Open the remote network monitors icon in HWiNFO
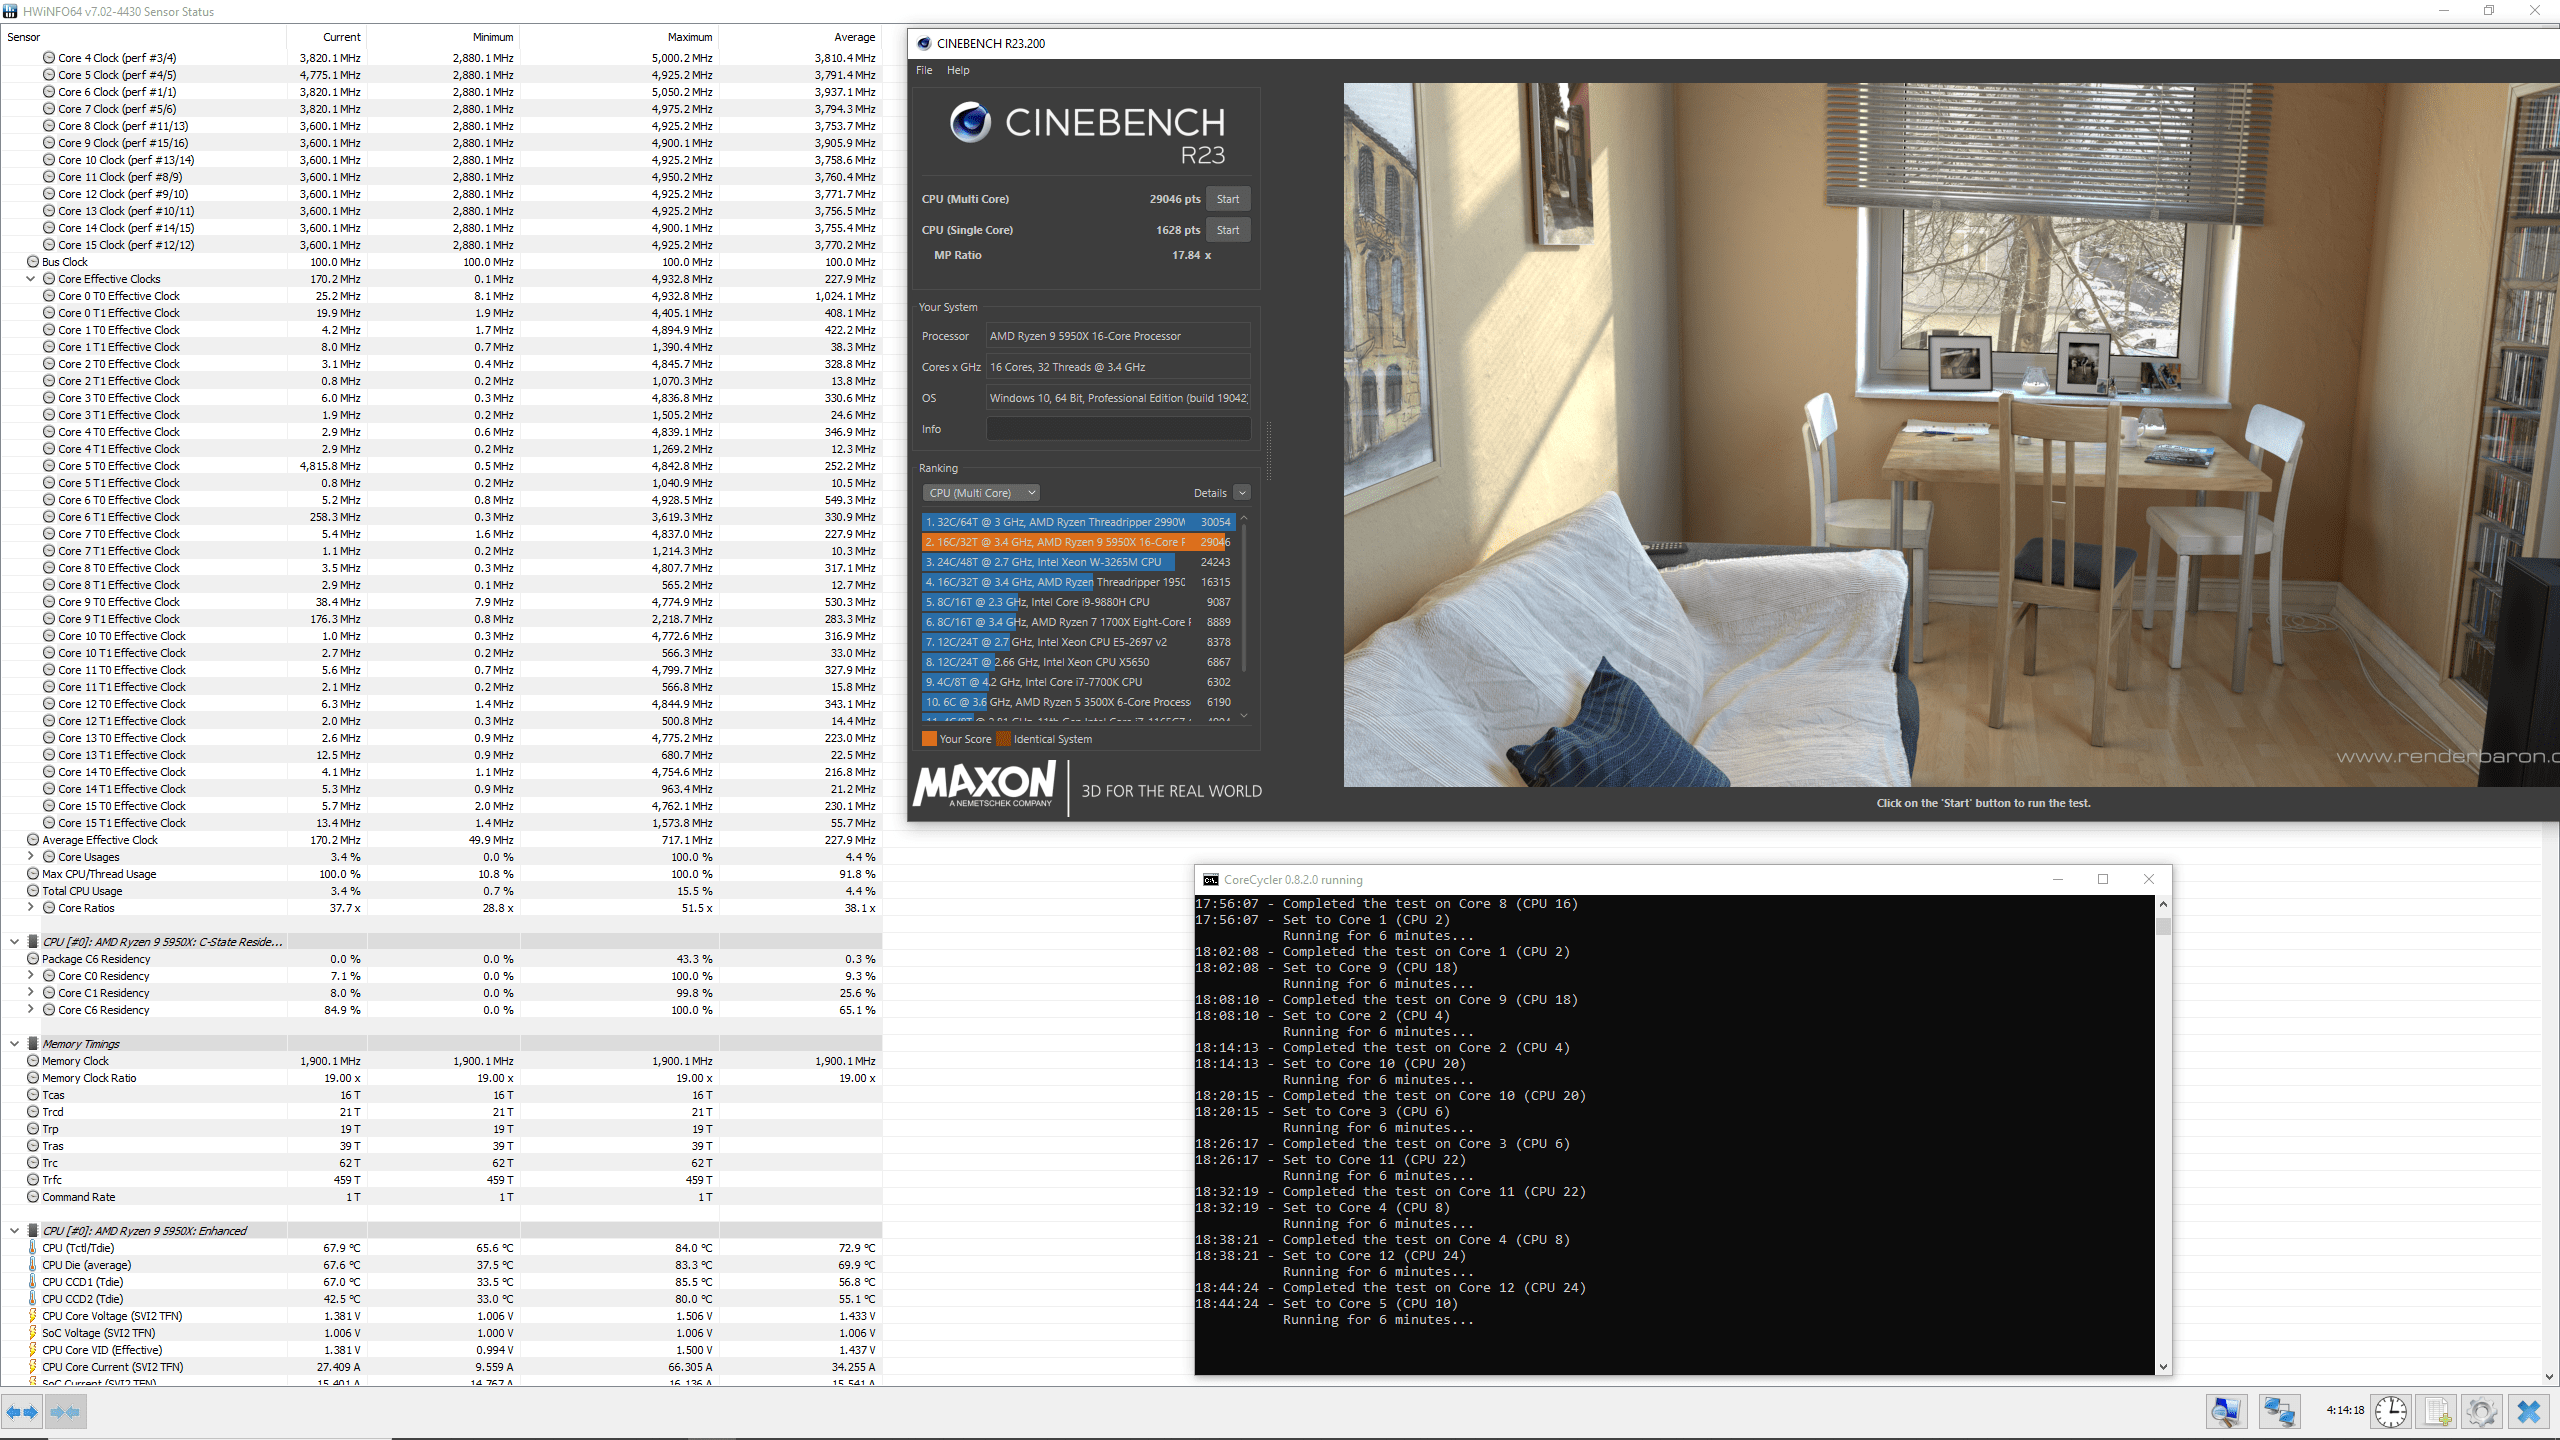Screen dimensions: 2560x1440 pyautogui.click(x=2280, y=1412)
